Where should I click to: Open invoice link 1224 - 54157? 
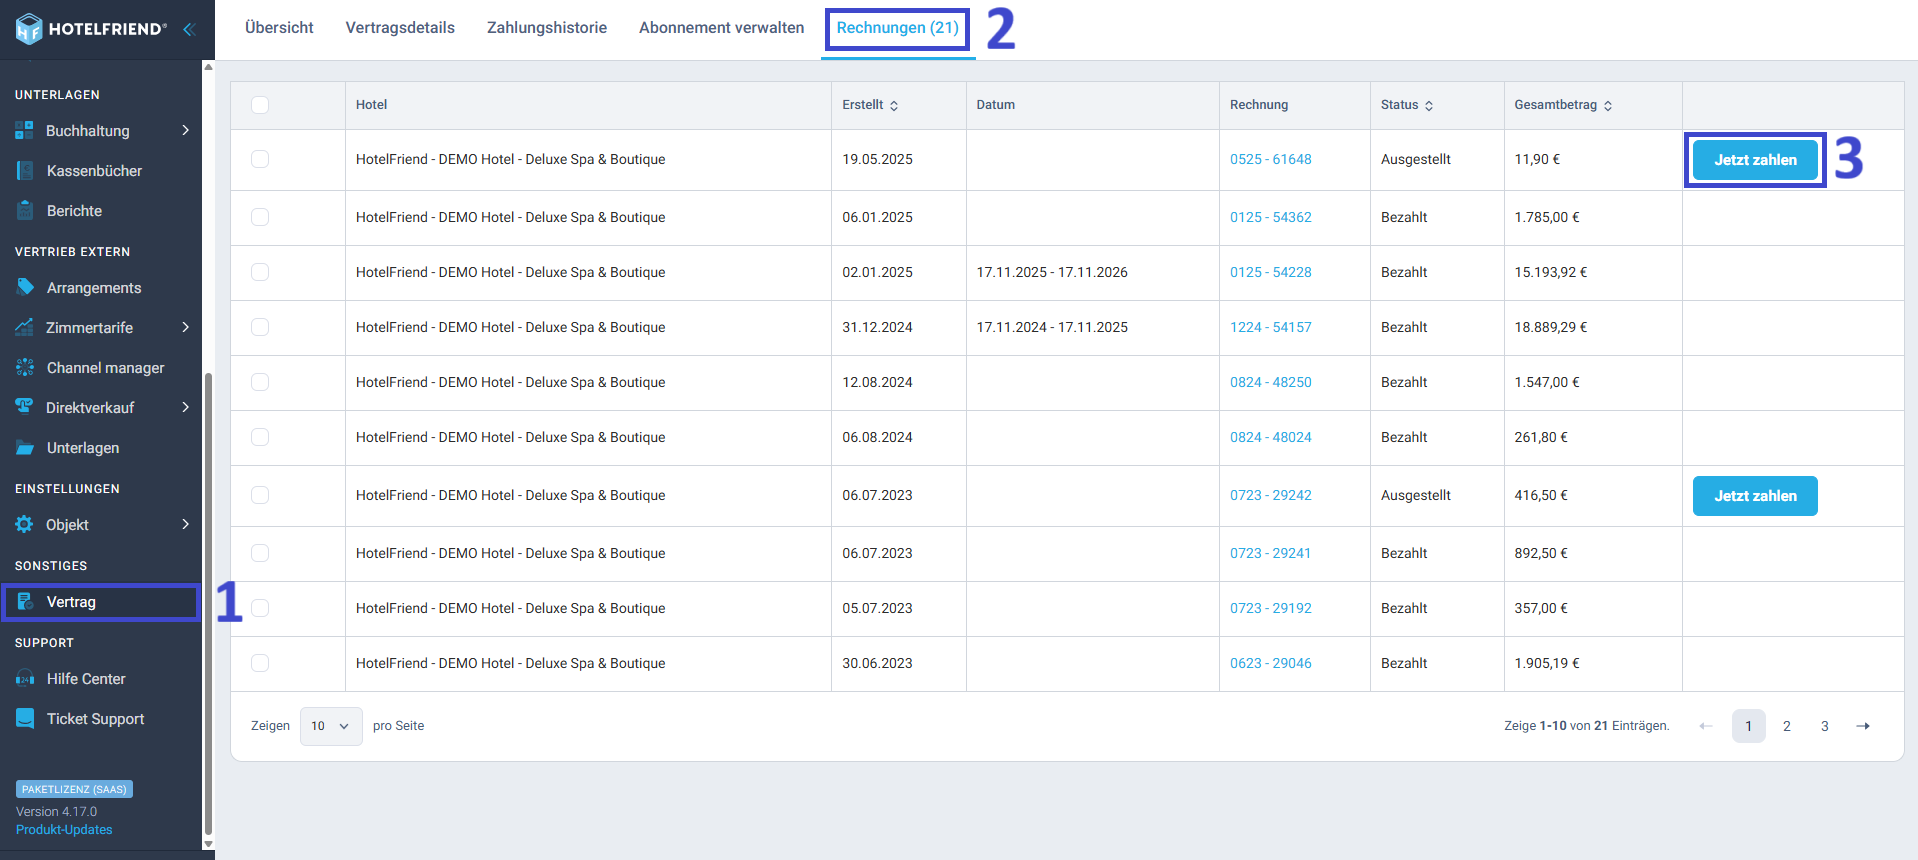pyautogui.click(x=1271, y=327)
